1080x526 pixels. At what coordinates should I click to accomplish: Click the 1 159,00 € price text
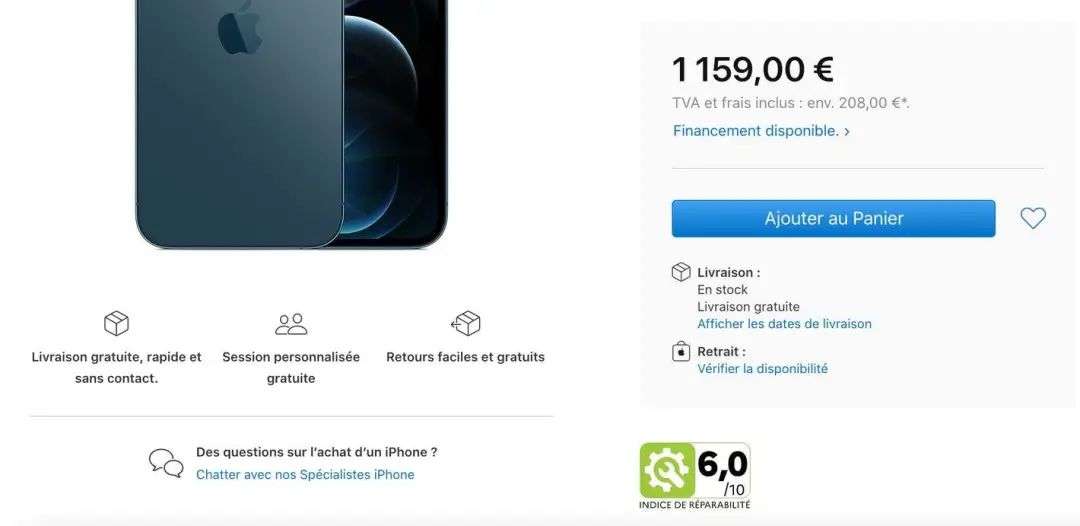(x=753, y=69)
